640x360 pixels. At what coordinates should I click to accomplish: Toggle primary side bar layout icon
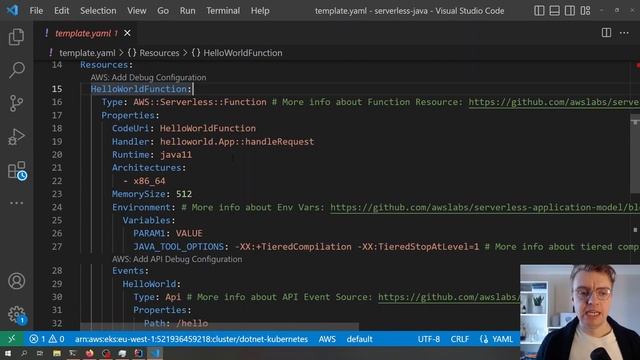[539, 11]
